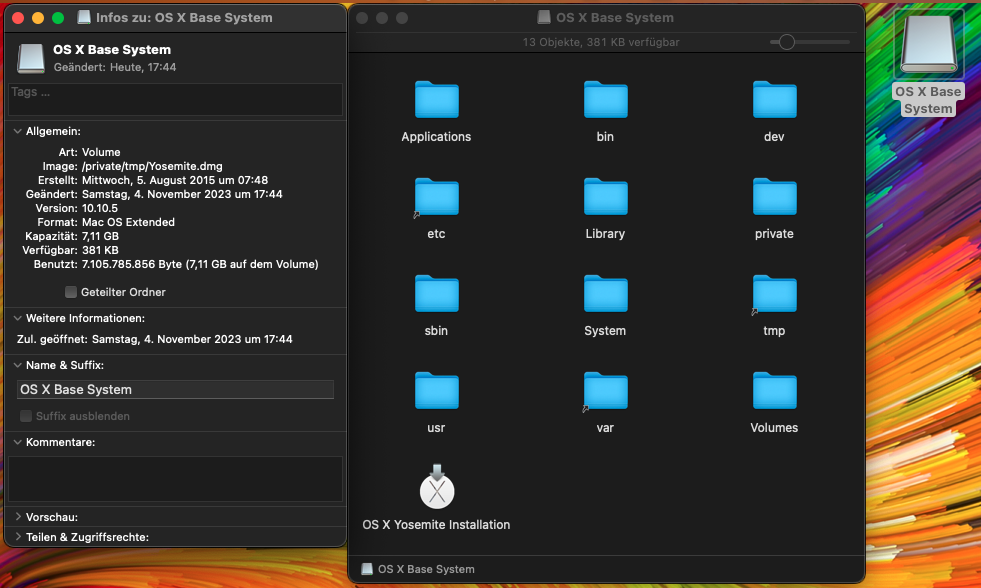The width and height of the screenshot is (981, 588).
Task: Click the Kapazität value 7,11 GB
Action: pos(100,236)
